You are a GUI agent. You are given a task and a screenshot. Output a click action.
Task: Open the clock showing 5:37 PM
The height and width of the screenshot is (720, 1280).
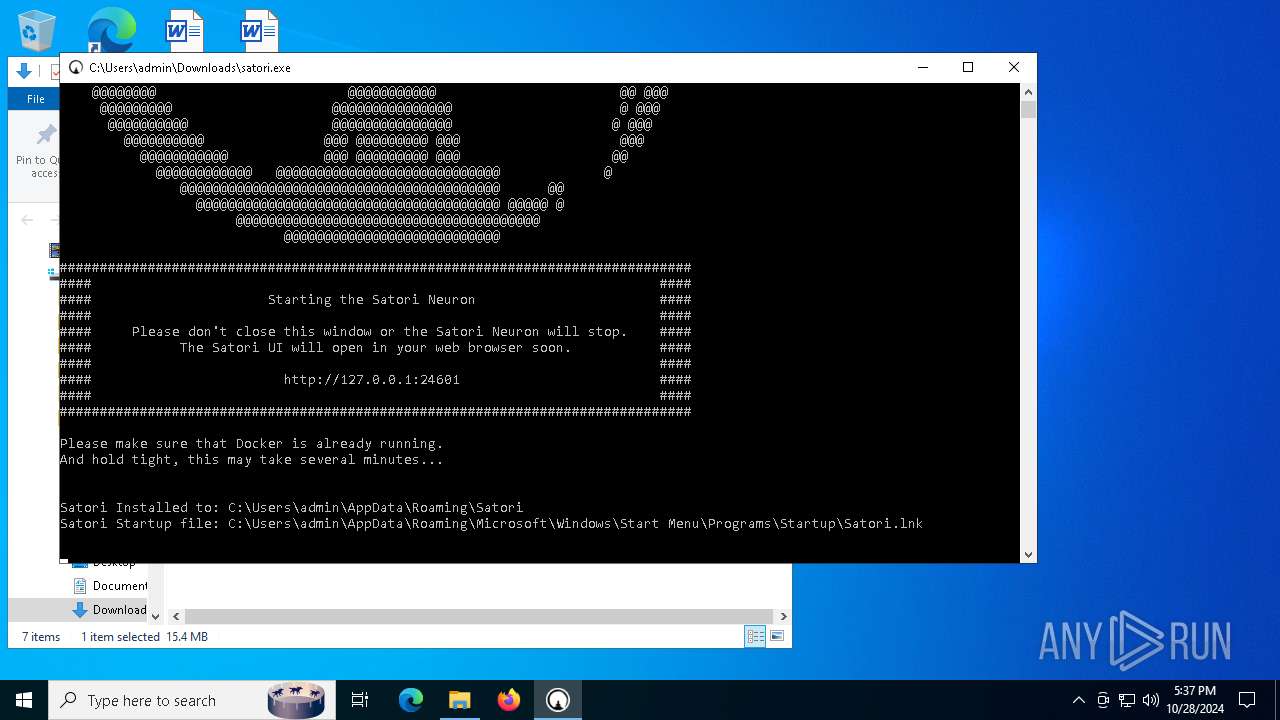coord(1195,700)
